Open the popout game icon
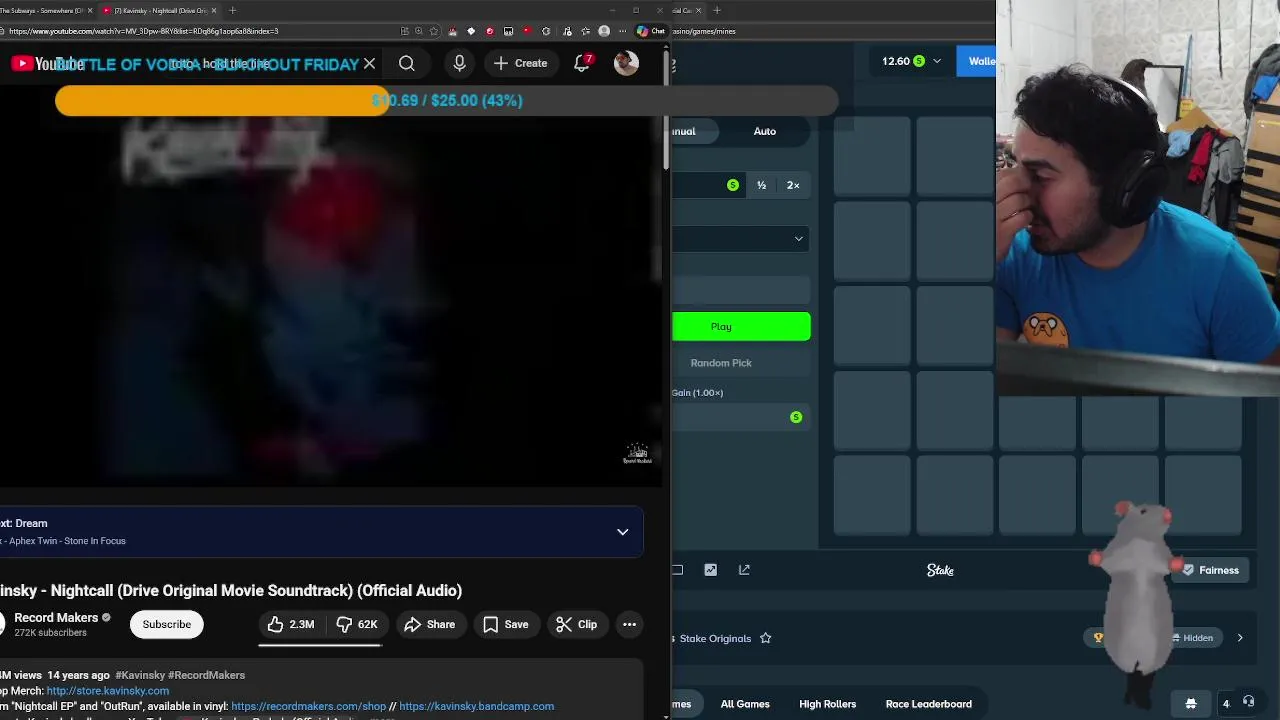1280x720 pixels. [744, 570]
